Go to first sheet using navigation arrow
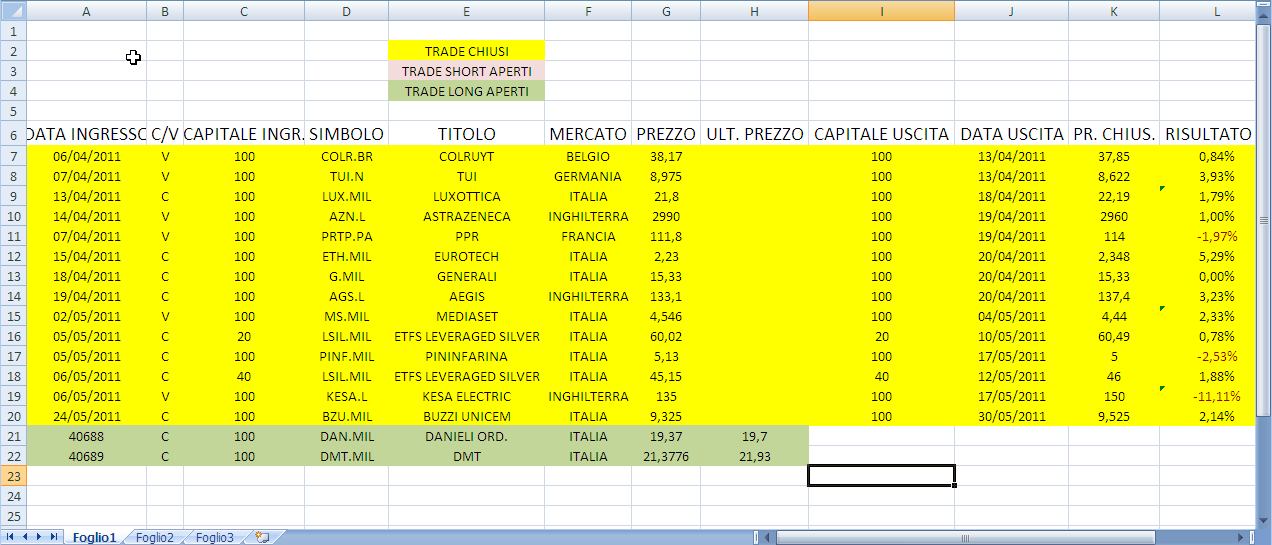This screenshot has width=1272, height=545. pyautogui.click(x=12, y=537)
